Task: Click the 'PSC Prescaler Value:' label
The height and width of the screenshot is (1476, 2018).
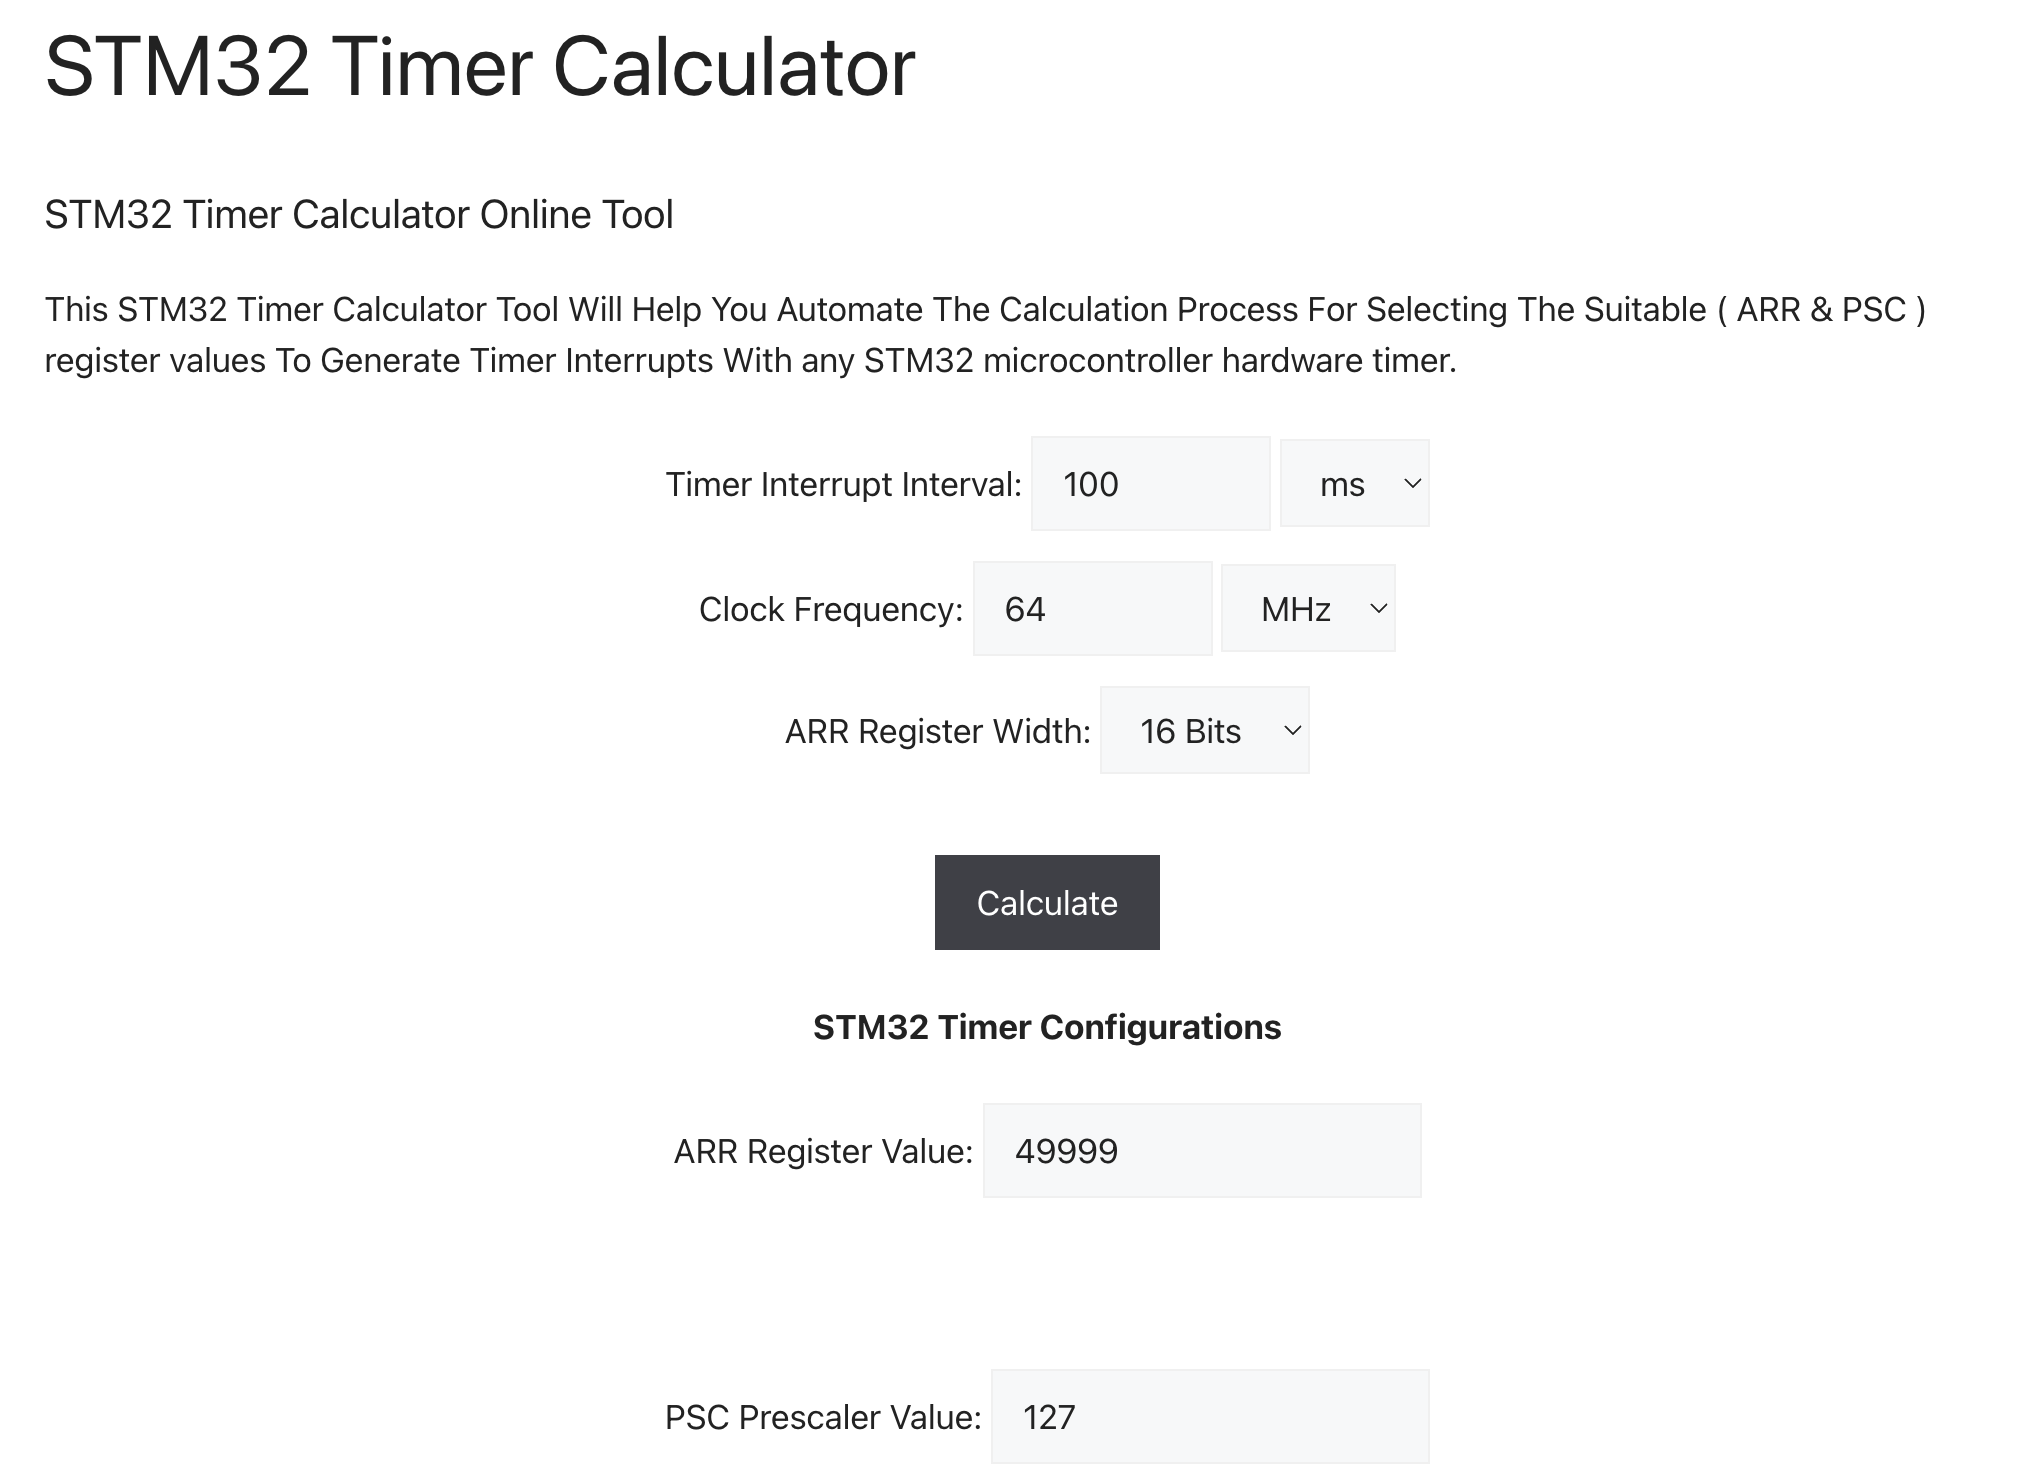Action: point(823,1417)
